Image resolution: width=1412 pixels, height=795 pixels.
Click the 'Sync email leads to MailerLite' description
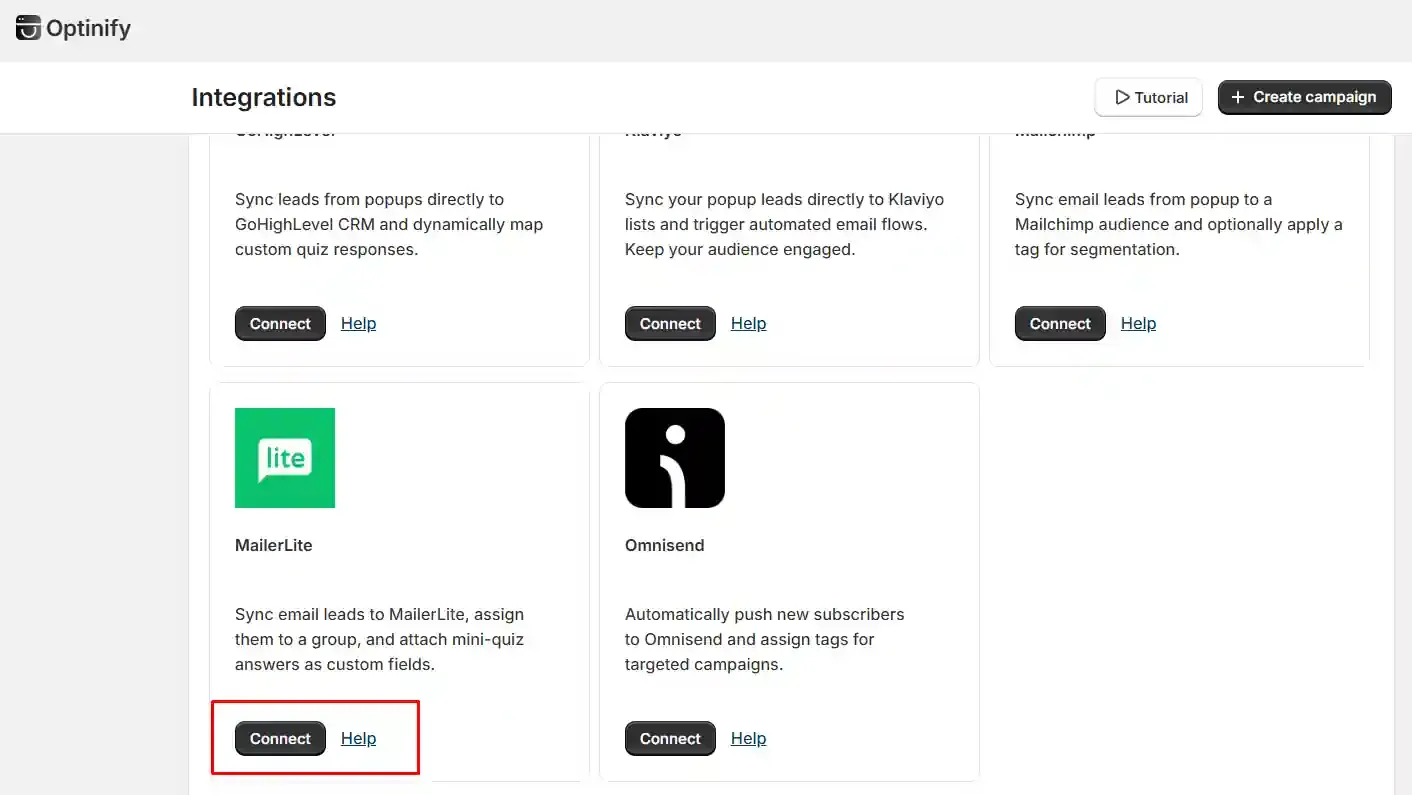pyautogui.click(x=380, y=639)
